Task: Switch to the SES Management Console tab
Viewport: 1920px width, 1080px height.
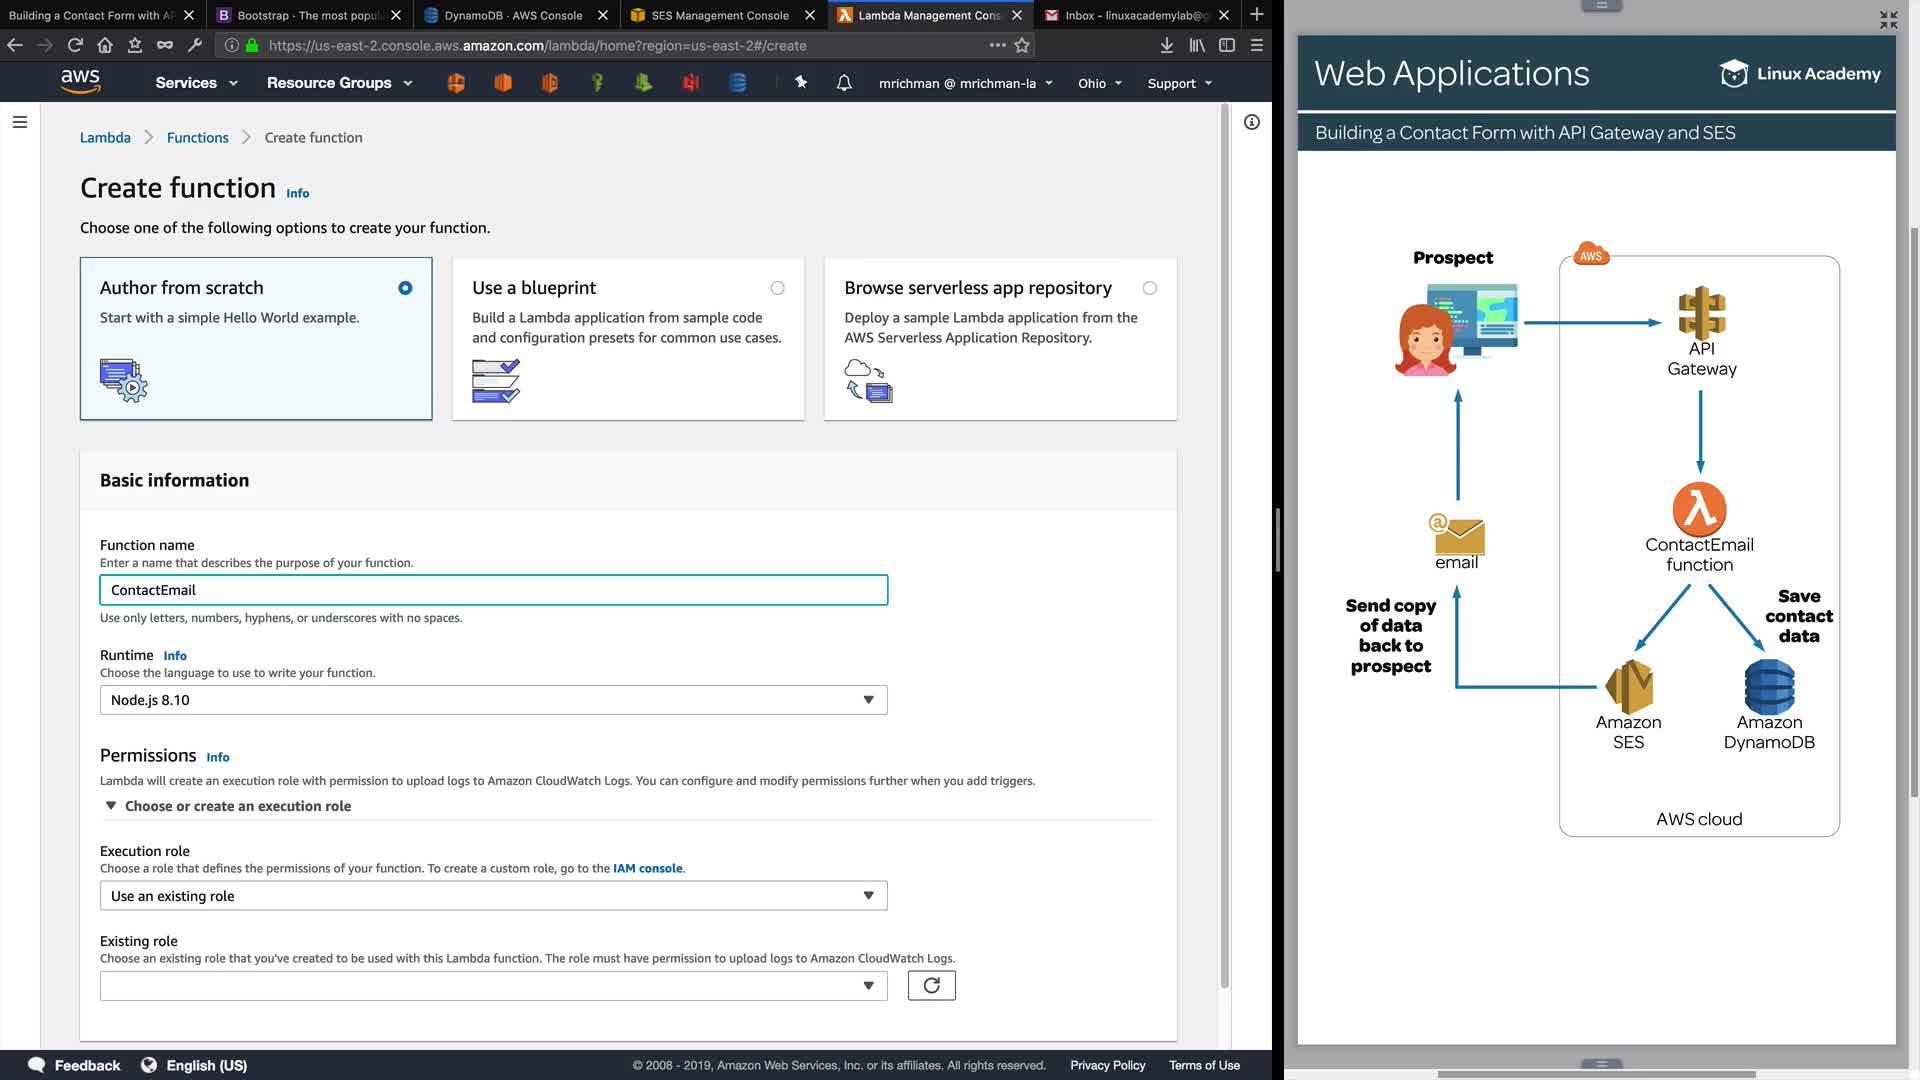Action: [720, 15]
